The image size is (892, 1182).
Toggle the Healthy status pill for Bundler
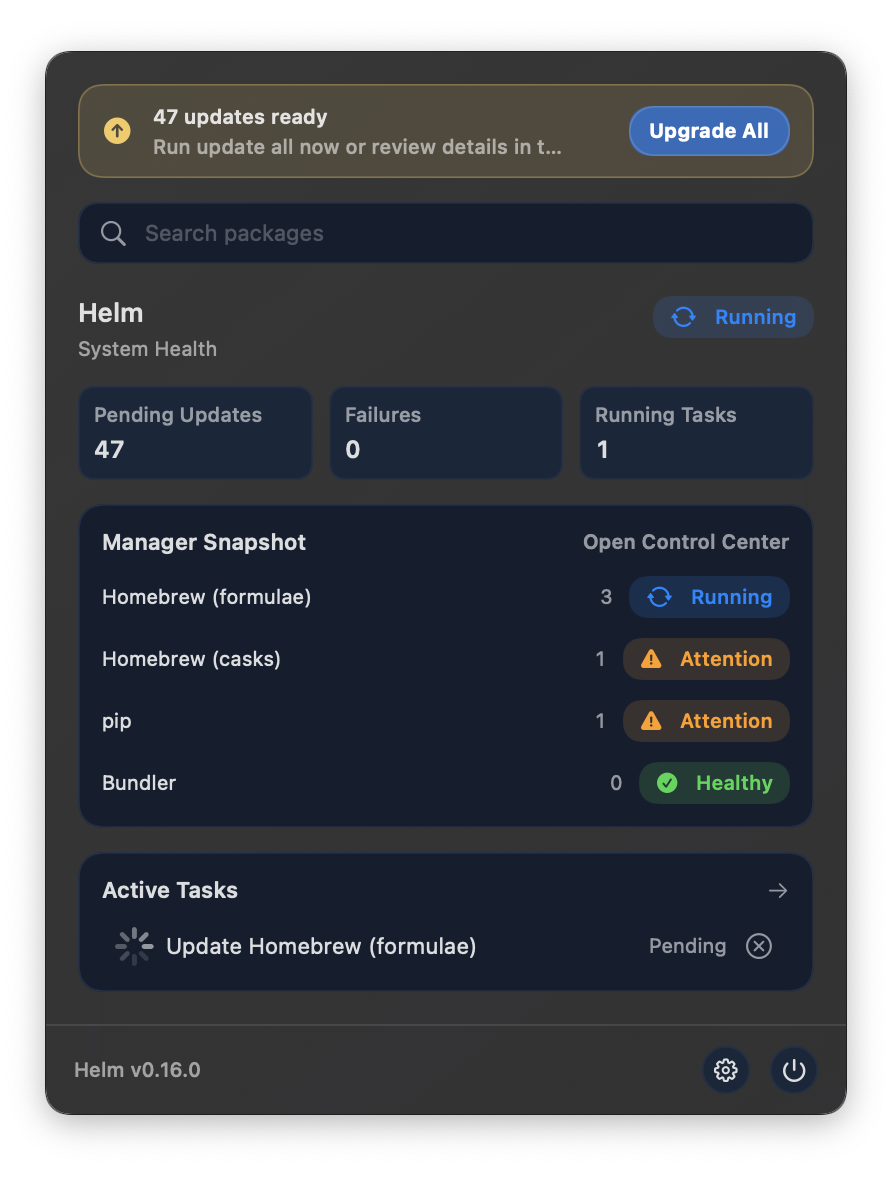(714, 783)
